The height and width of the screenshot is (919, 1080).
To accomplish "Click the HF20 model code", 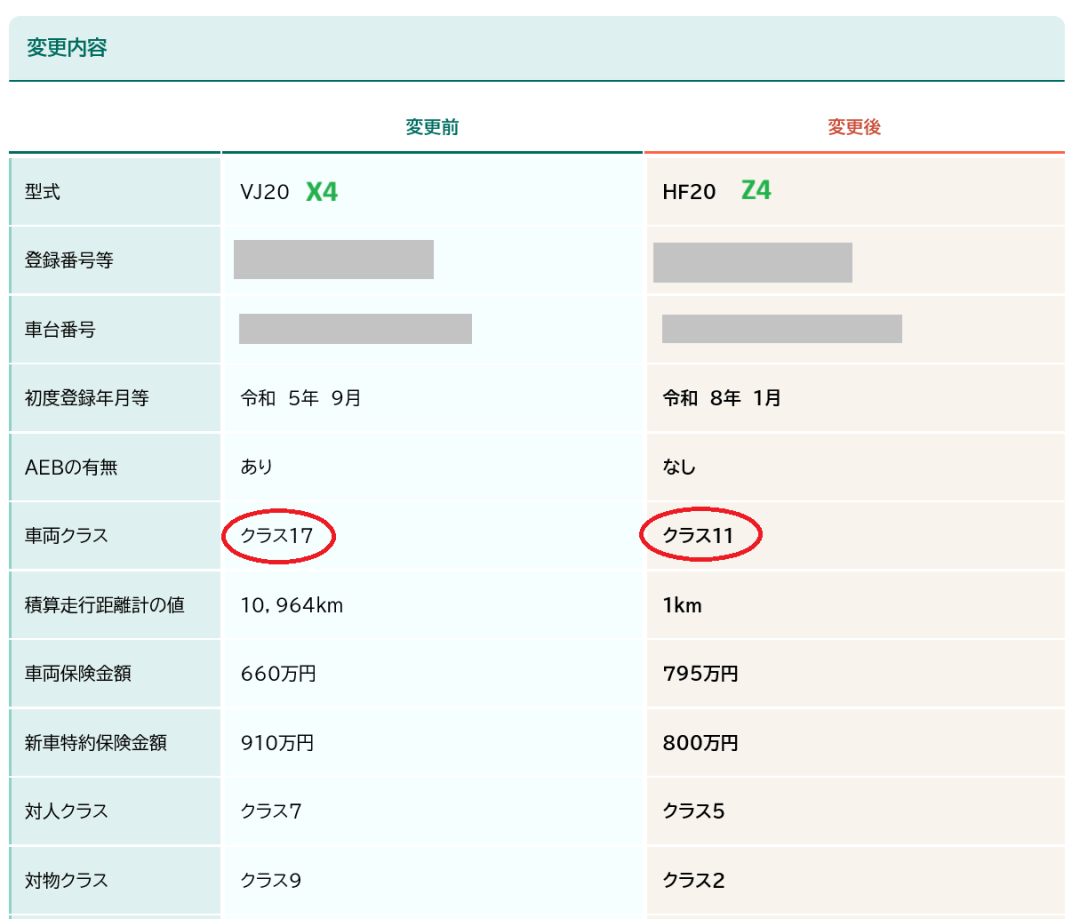I will [689, 193].
